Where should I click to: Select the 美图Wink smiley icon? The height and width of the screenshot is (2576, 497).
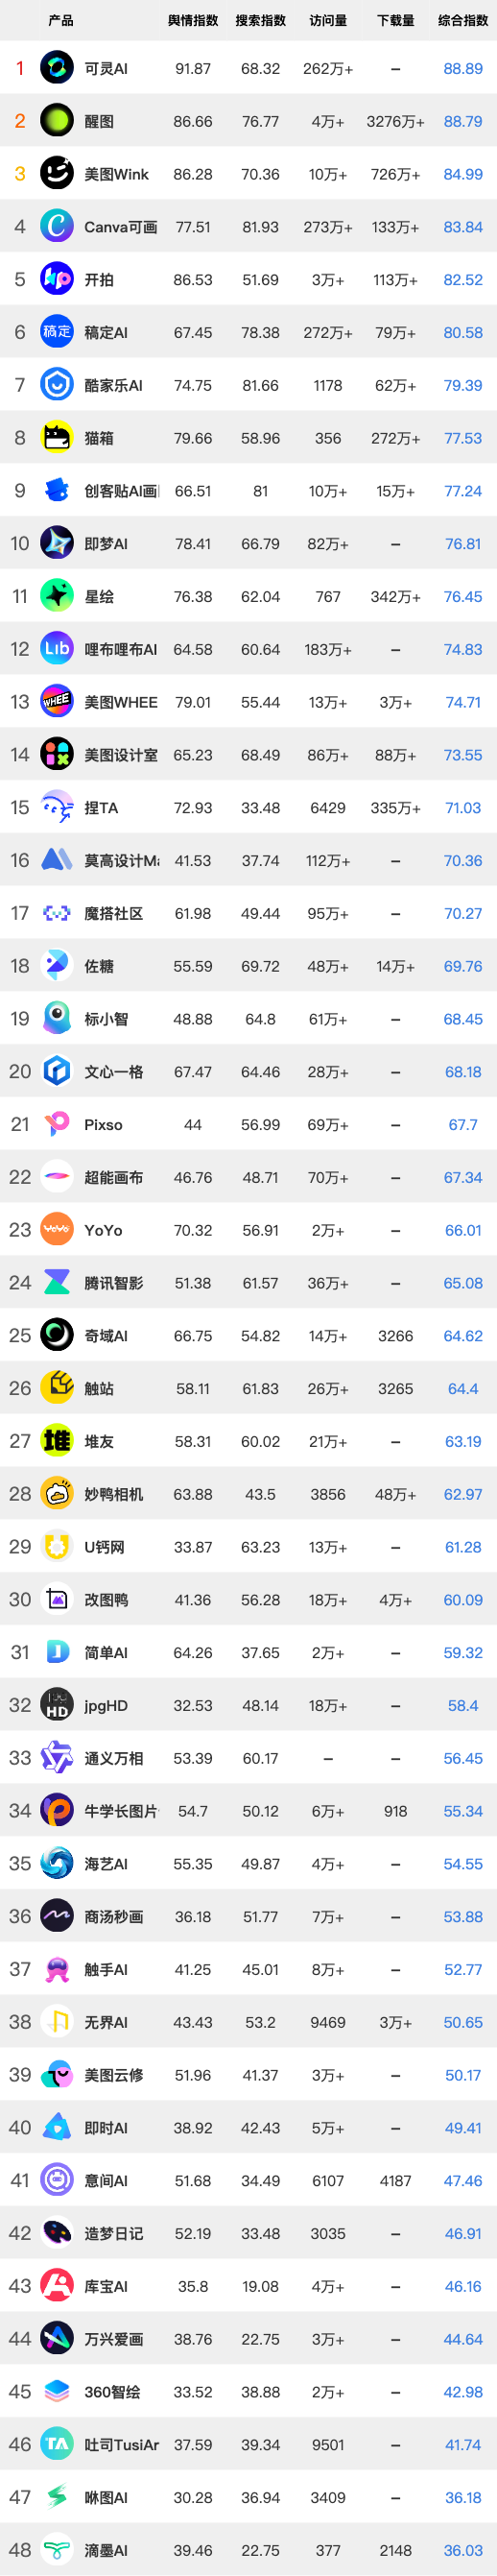tap(57, 174)
